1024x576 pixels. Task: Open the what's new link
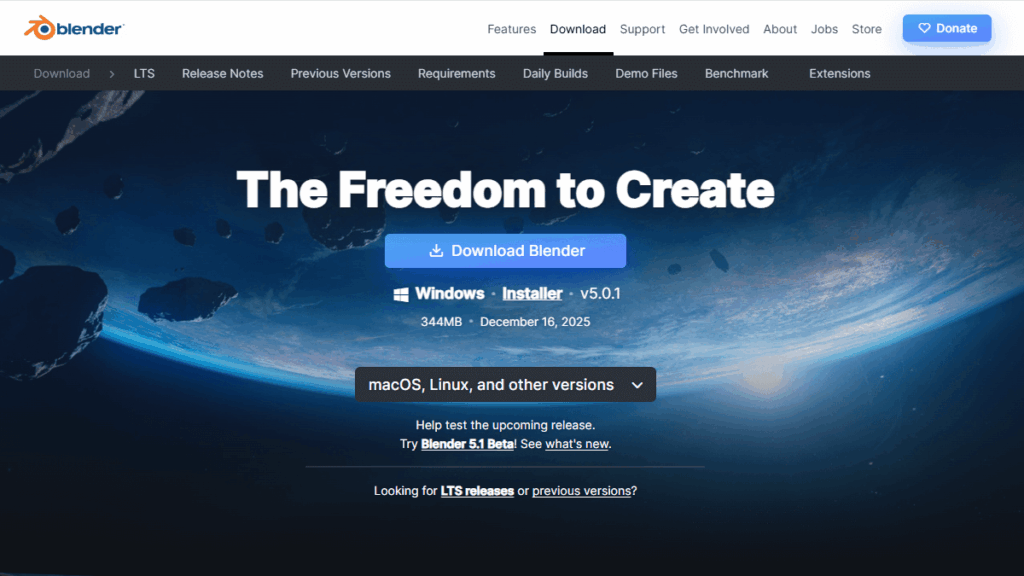pyautogui.click(x=577, y=444)
